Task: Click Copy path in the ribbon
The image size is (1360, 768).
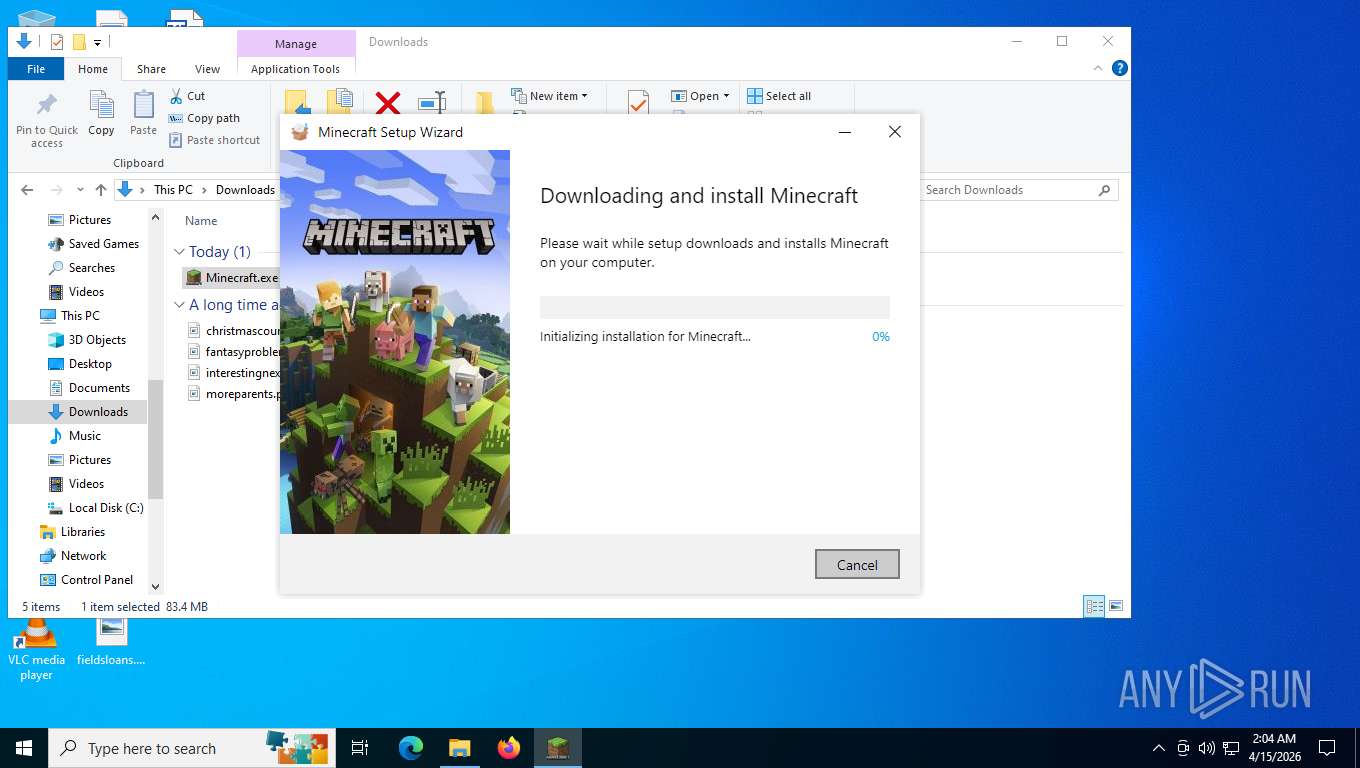Action: coord(204,118)
